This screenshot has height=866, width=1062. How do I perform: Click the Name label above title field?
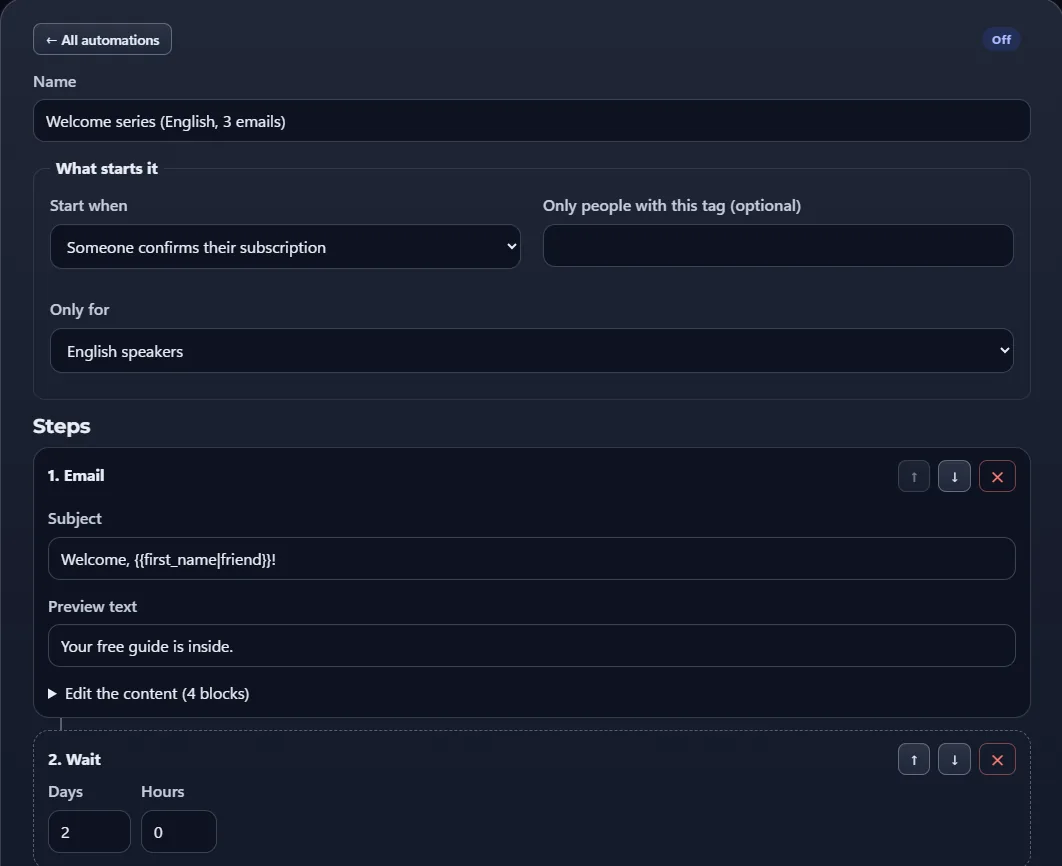point(55,81)
